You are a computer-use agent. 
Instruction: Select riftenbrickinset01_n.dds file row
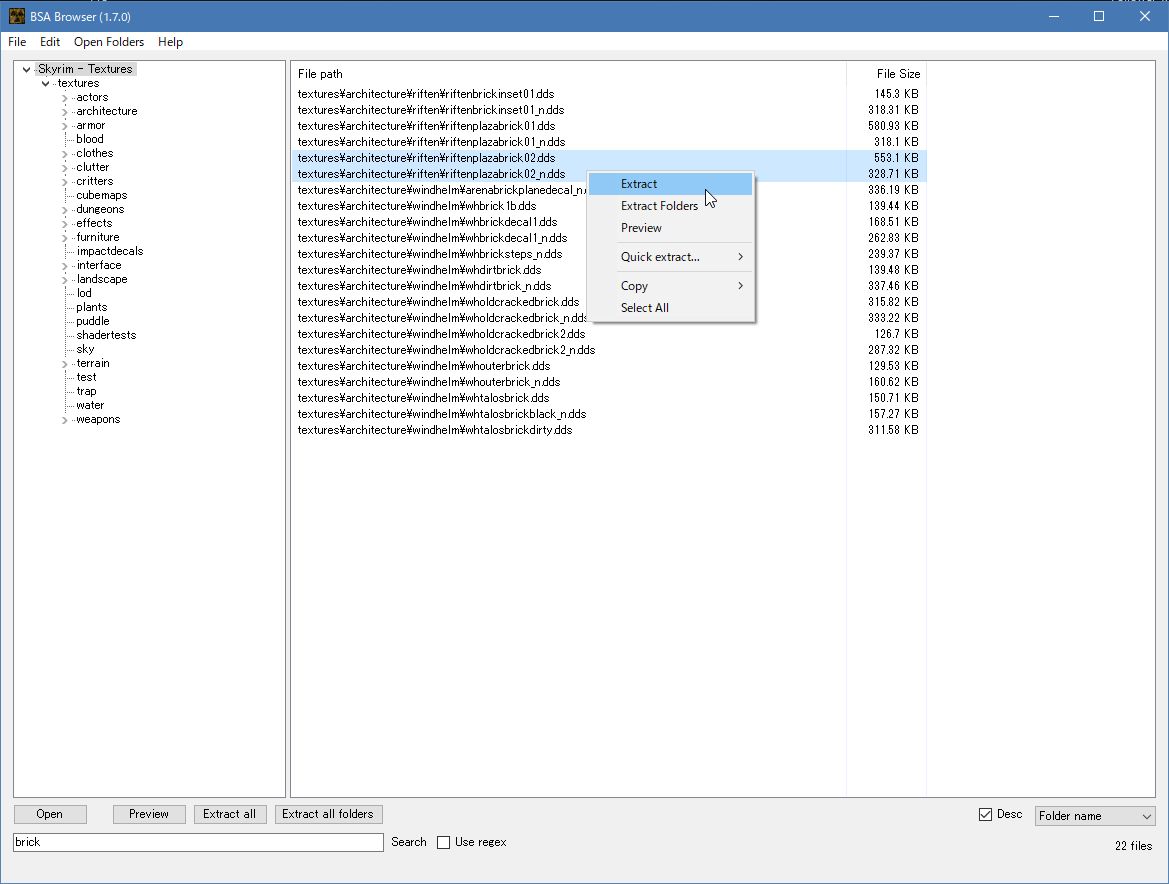(608, 110)
